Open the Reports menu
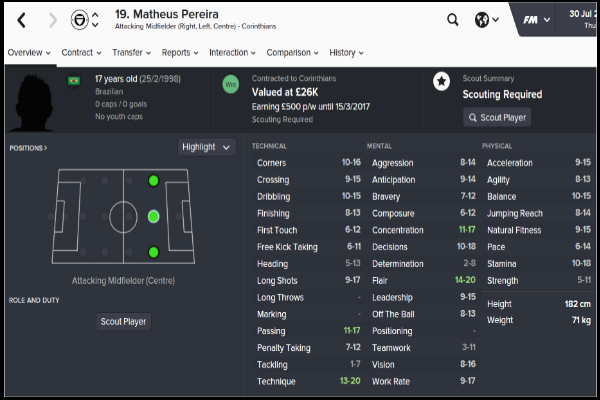The width and height of the screenshot is (600, 400). (179, 52)
